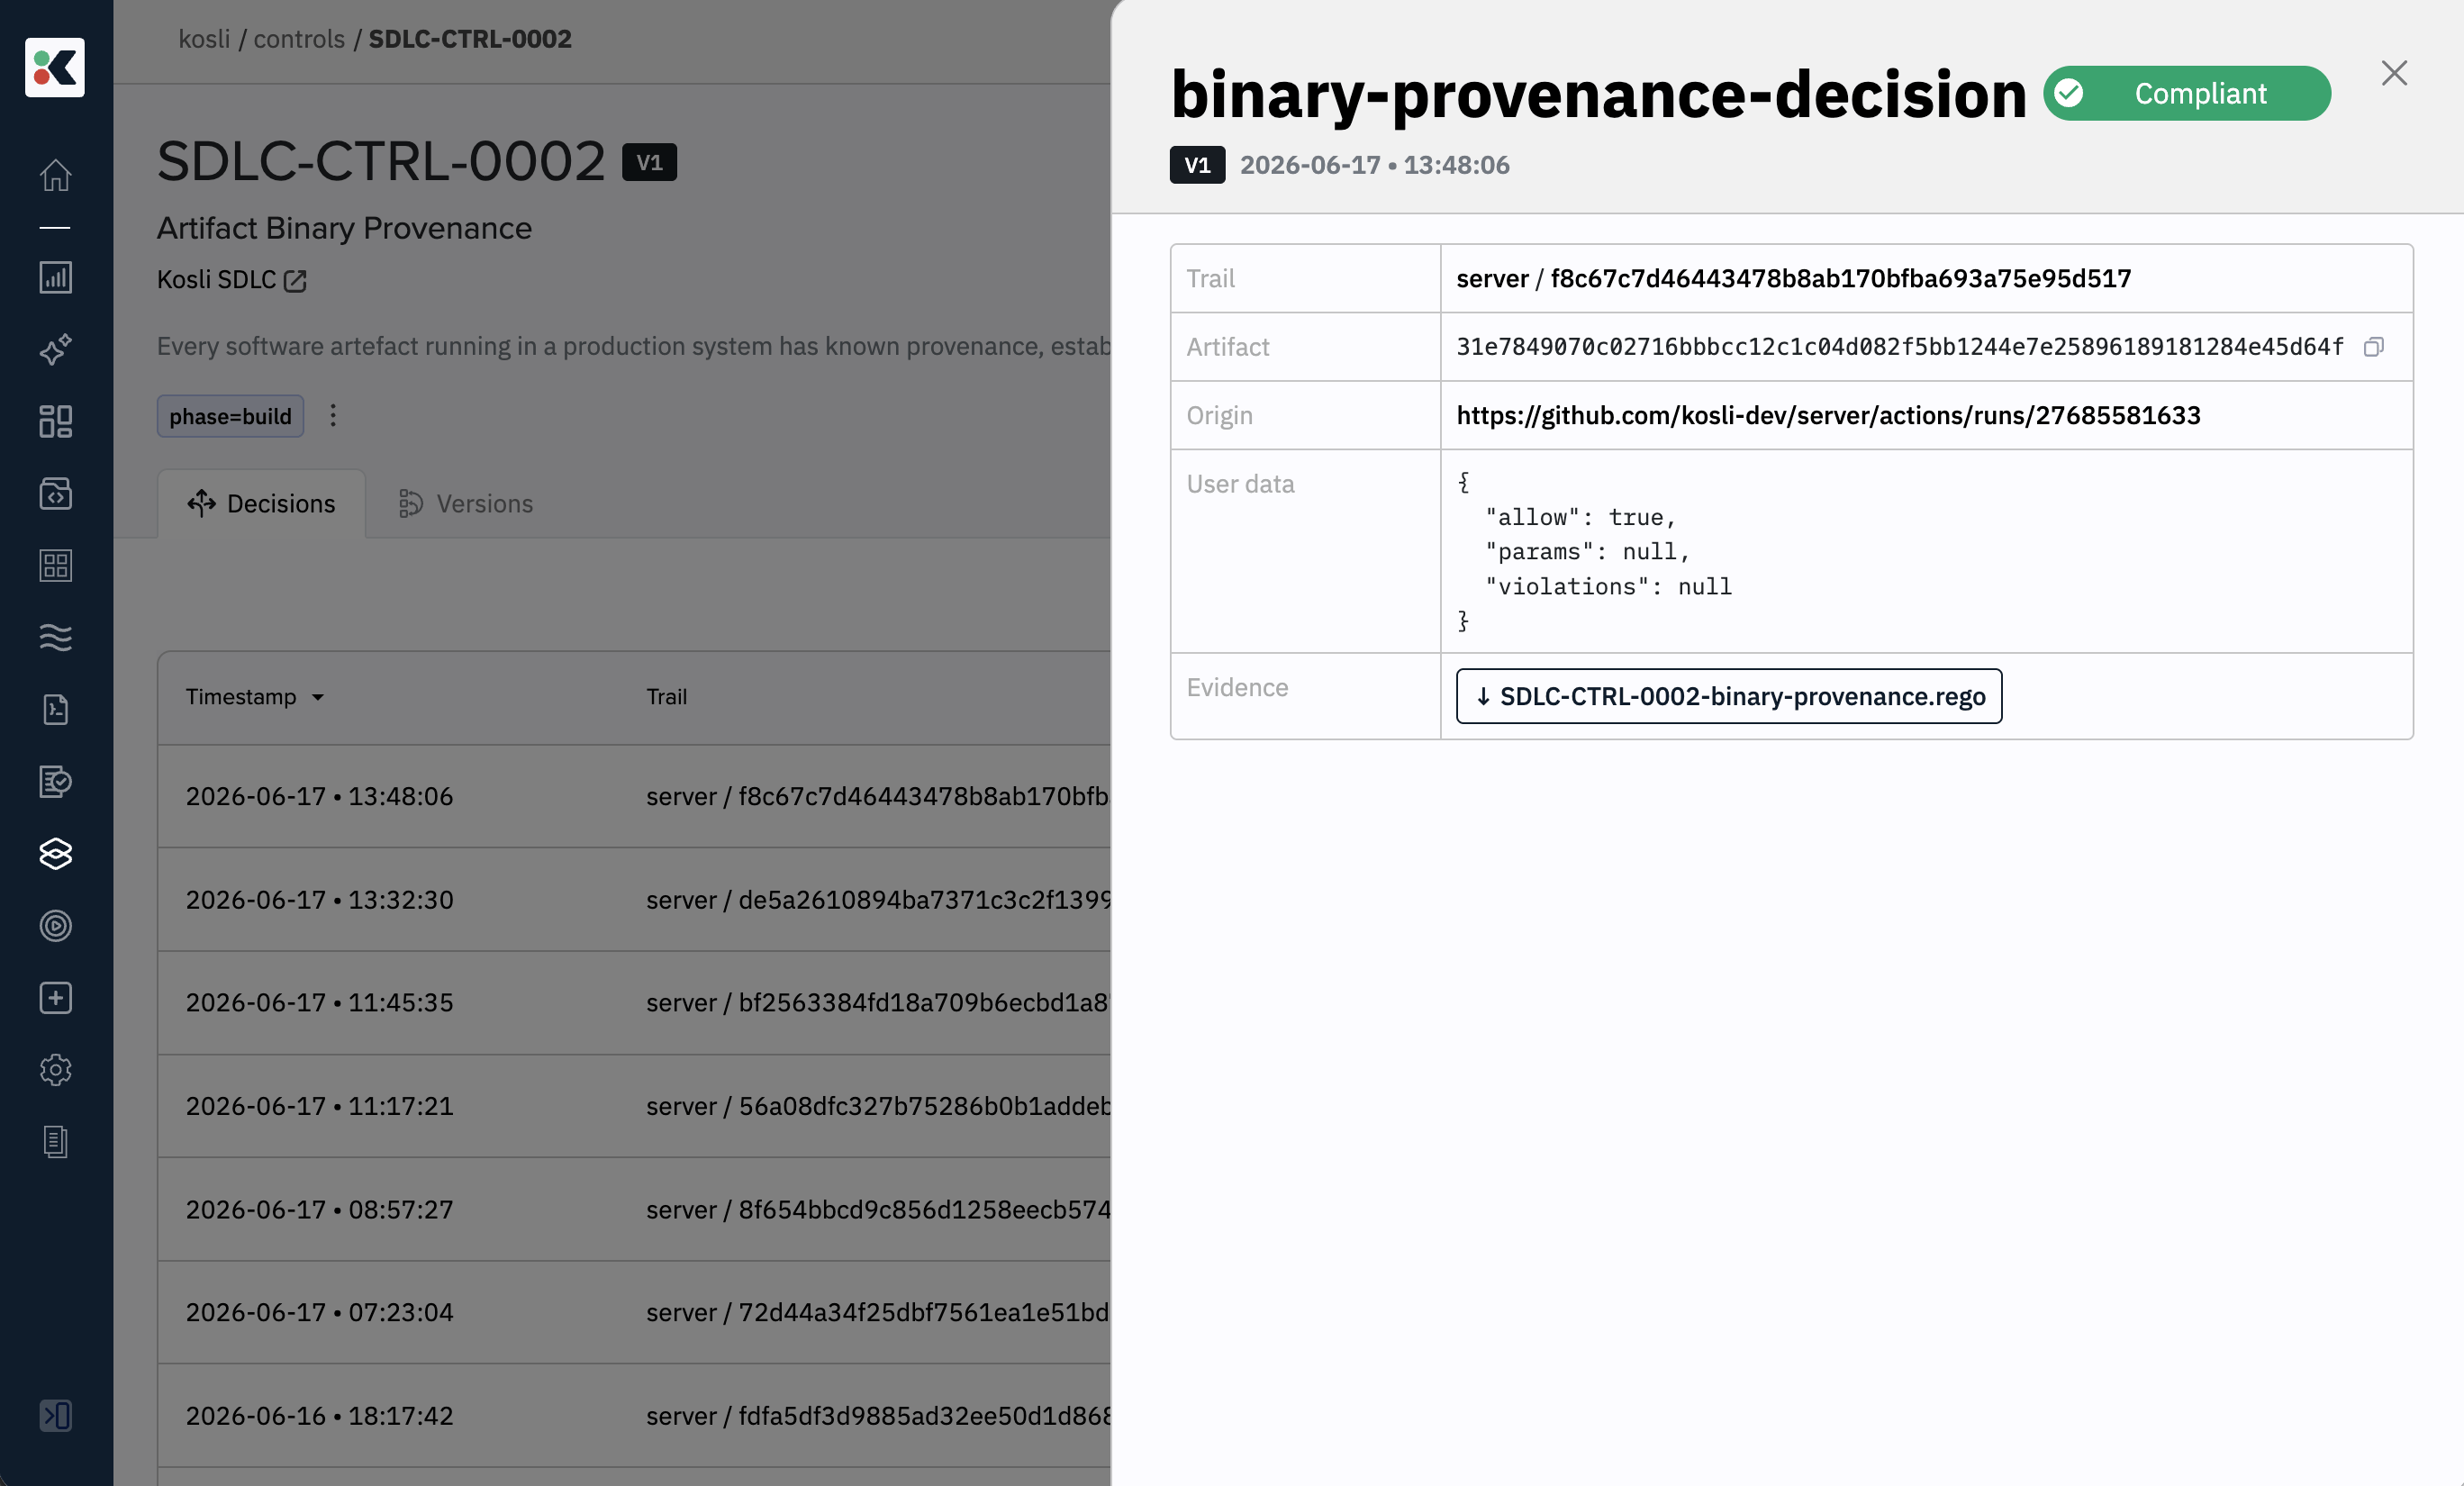This screenshot has width=2464, height=1486.
Task: Open trail server / fdfa5df3d9885ad32ee50d1d868
Action: pos(878,1416)
